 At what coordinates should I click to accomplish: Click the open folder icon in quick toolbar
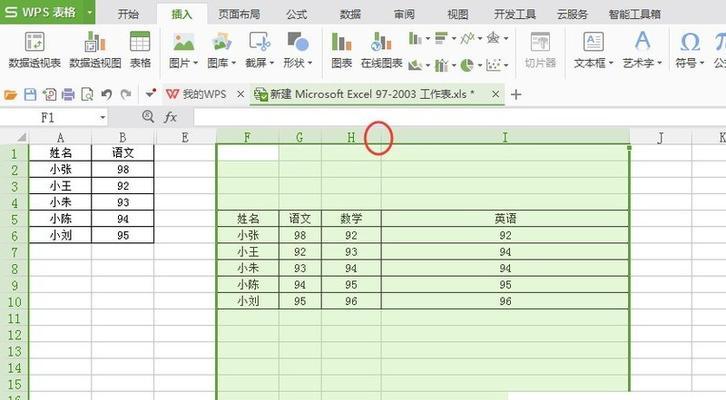click(10, 95)
